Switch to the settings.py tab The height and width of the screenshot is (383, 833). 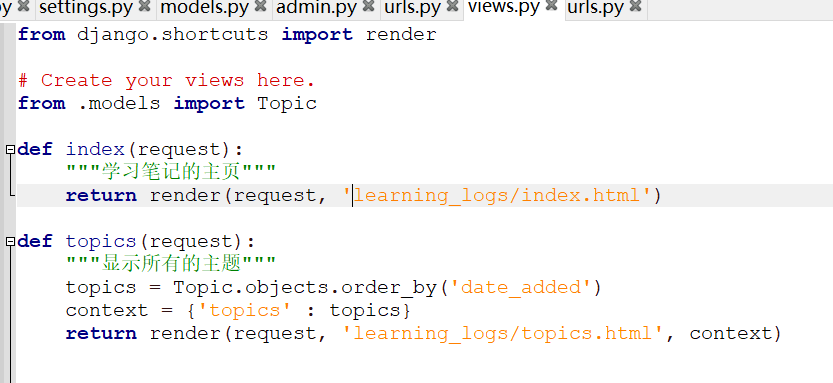(x=87, y=7)
